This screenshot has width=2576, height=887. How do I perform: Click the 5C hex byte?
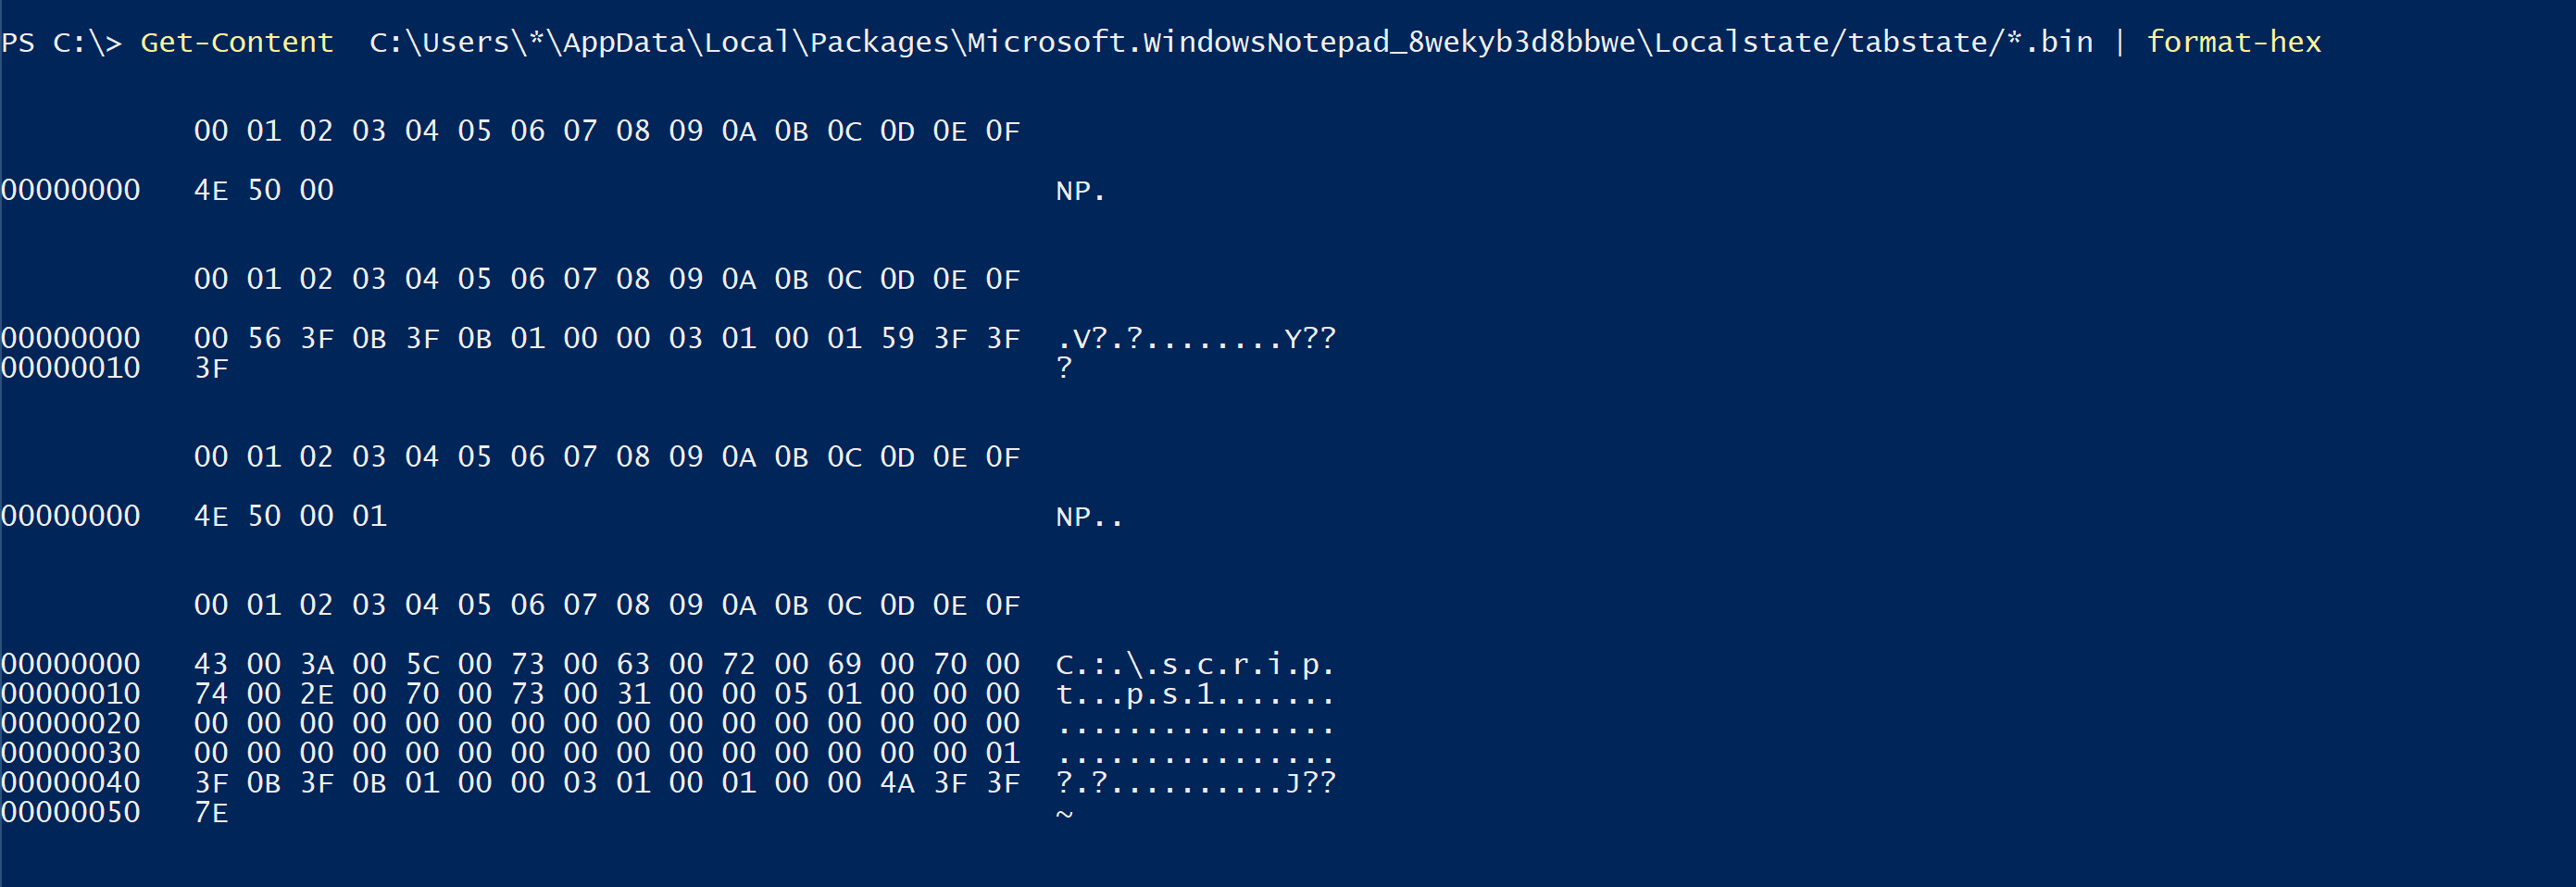click(422, 664)
